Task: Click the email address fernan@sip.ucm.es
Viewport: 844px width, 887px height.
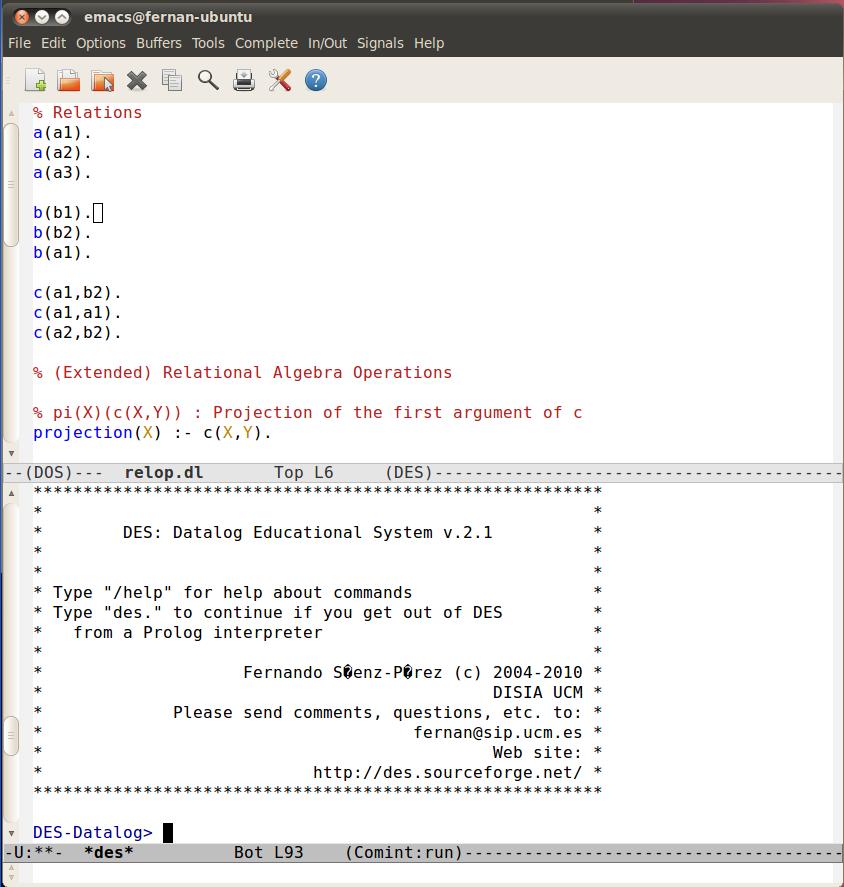Action: tap(498, 733)
